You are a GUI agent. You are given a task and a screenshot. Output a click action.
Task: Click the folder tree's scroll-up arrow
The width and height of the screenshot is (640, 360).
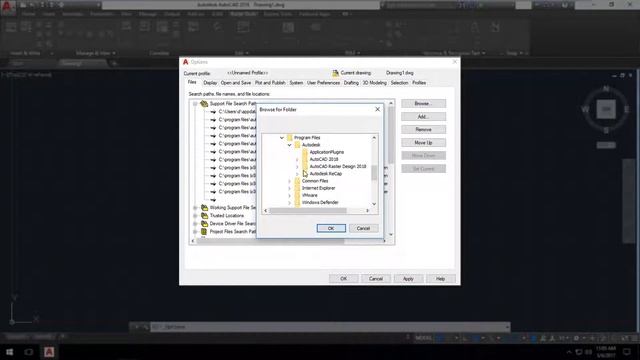374,138
